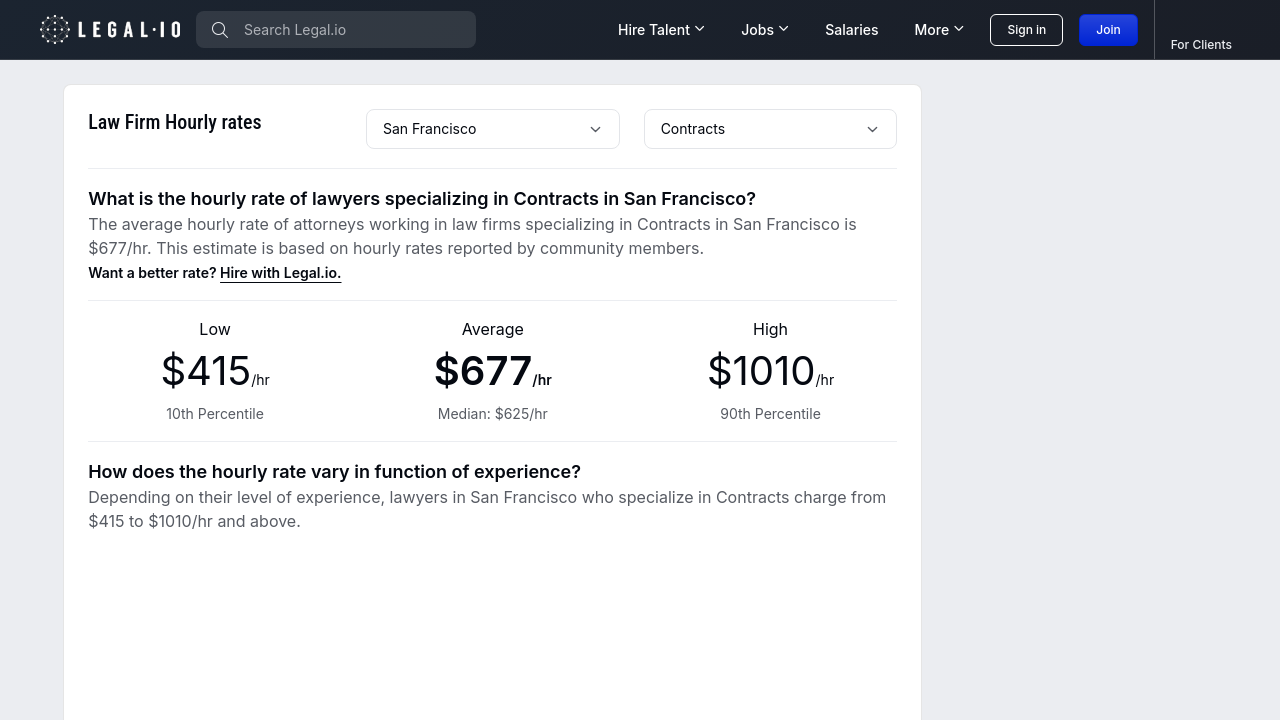
Task: Click the chevron next to Hire Talent
Action: 700,29
